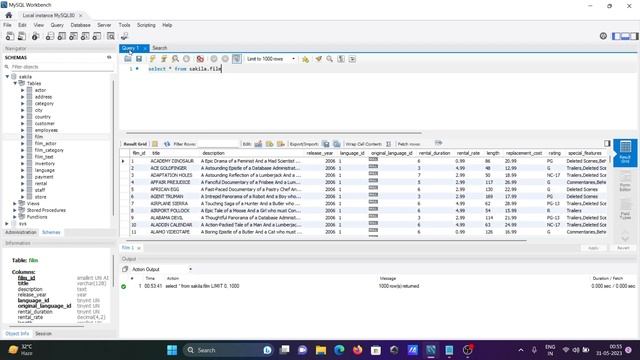The image size is (640, 360).
Task: Import records from external file icon
Action: (x=336, y=144)
